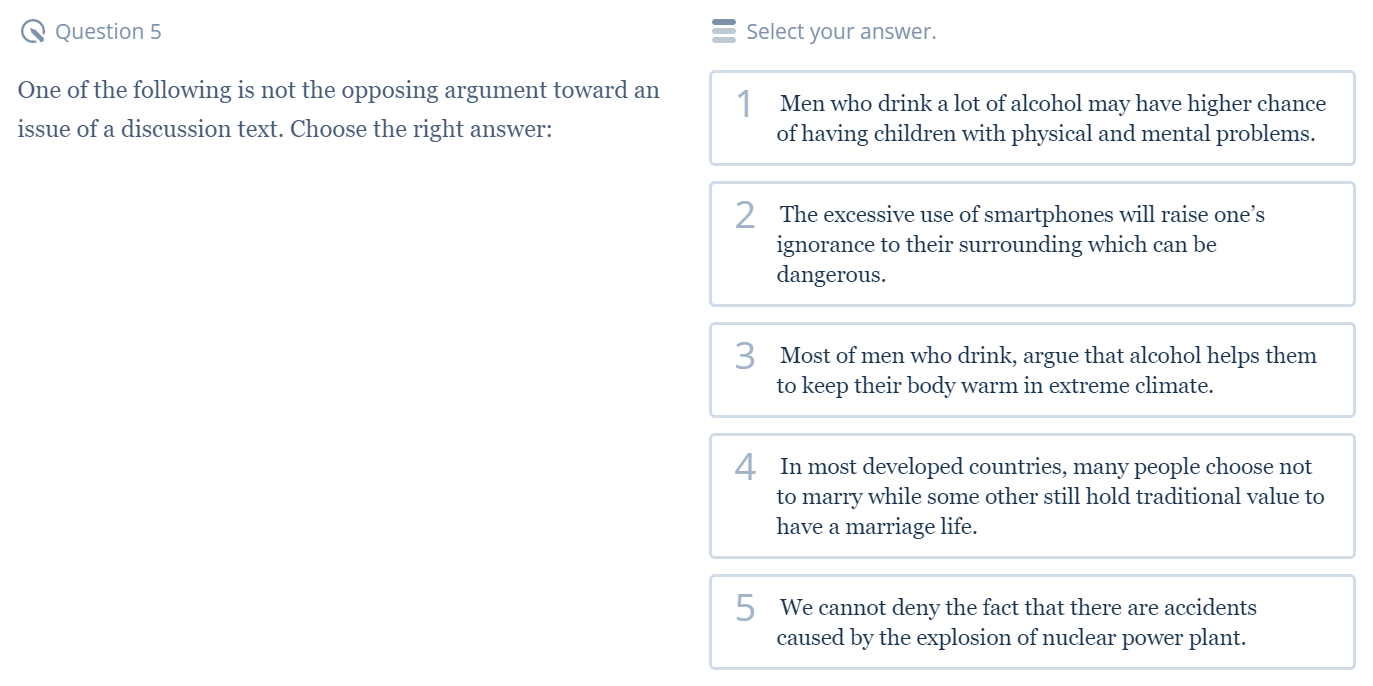Click the Question 5 heading
The image size is (1373, 686).
110,31
